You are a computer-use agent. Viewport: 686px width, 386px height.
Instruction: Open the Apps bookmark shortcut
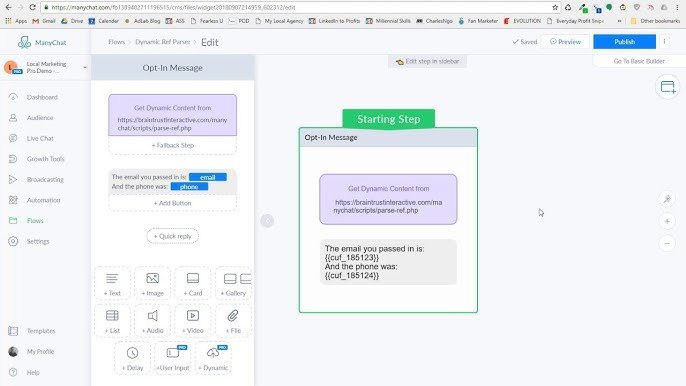tap(16, 21)
